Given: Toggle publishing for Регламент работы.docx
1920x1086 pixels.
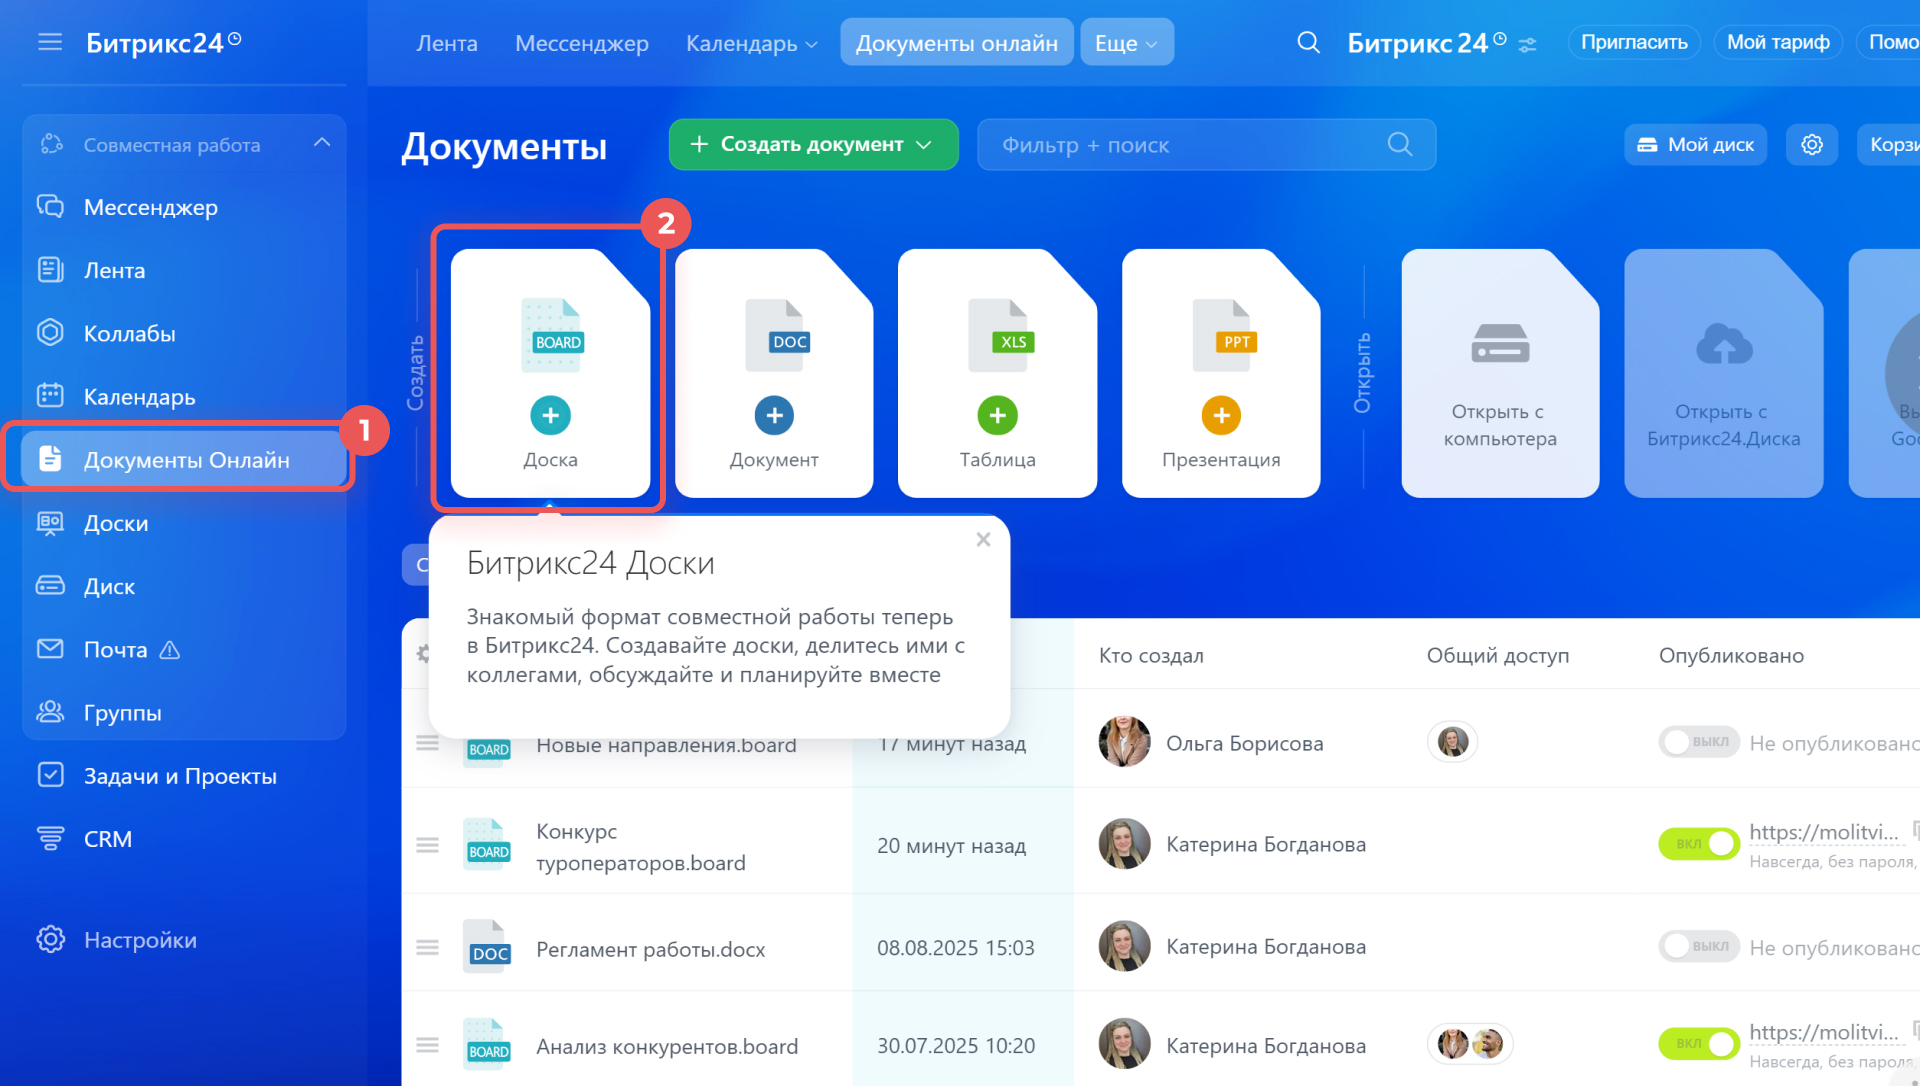Looking at the screenshot, I should [1698, 946].
